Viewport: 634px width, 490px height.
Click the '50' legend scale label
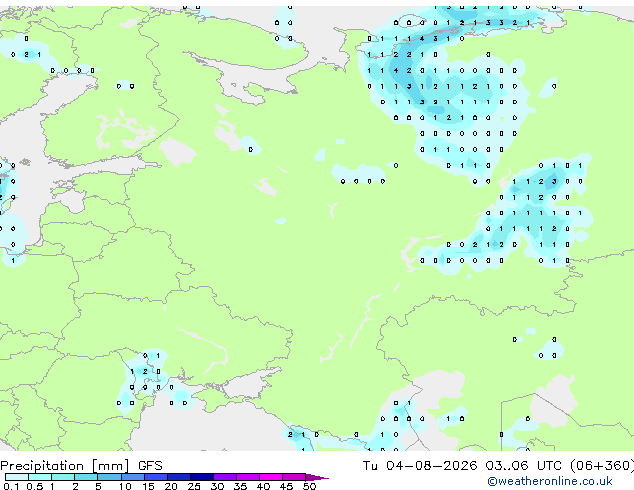(310, 486)
